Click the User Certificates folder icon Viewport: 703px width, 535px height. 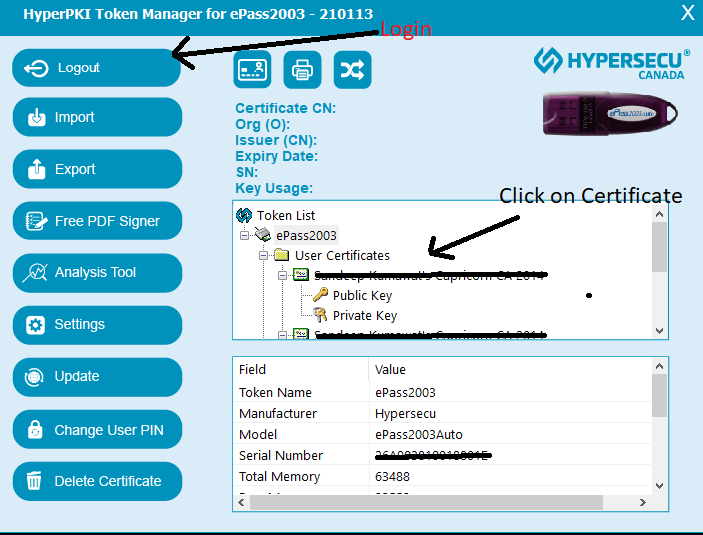[282, 255]
